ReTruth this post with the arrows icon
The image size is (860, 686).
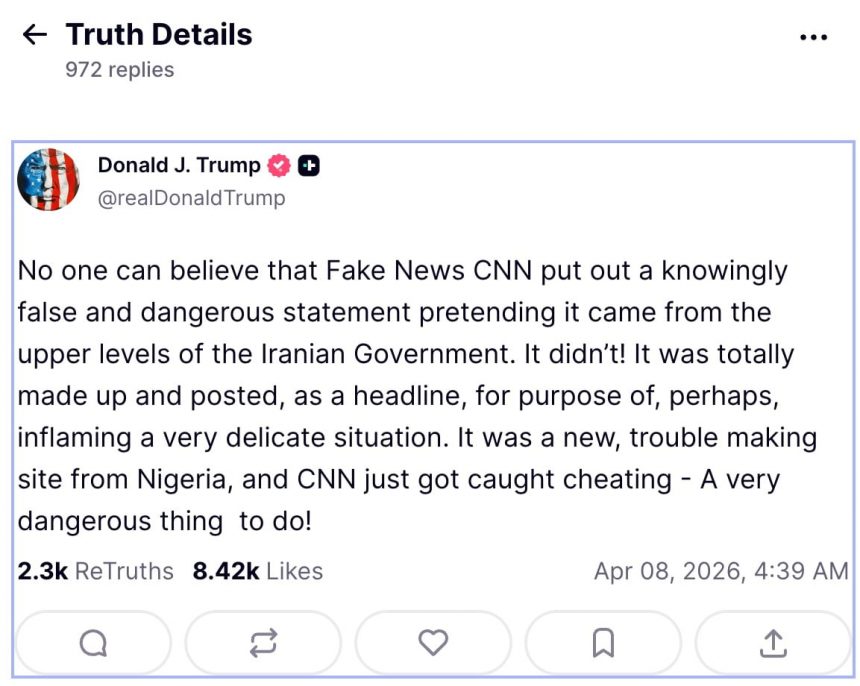(x=263, y=643)
